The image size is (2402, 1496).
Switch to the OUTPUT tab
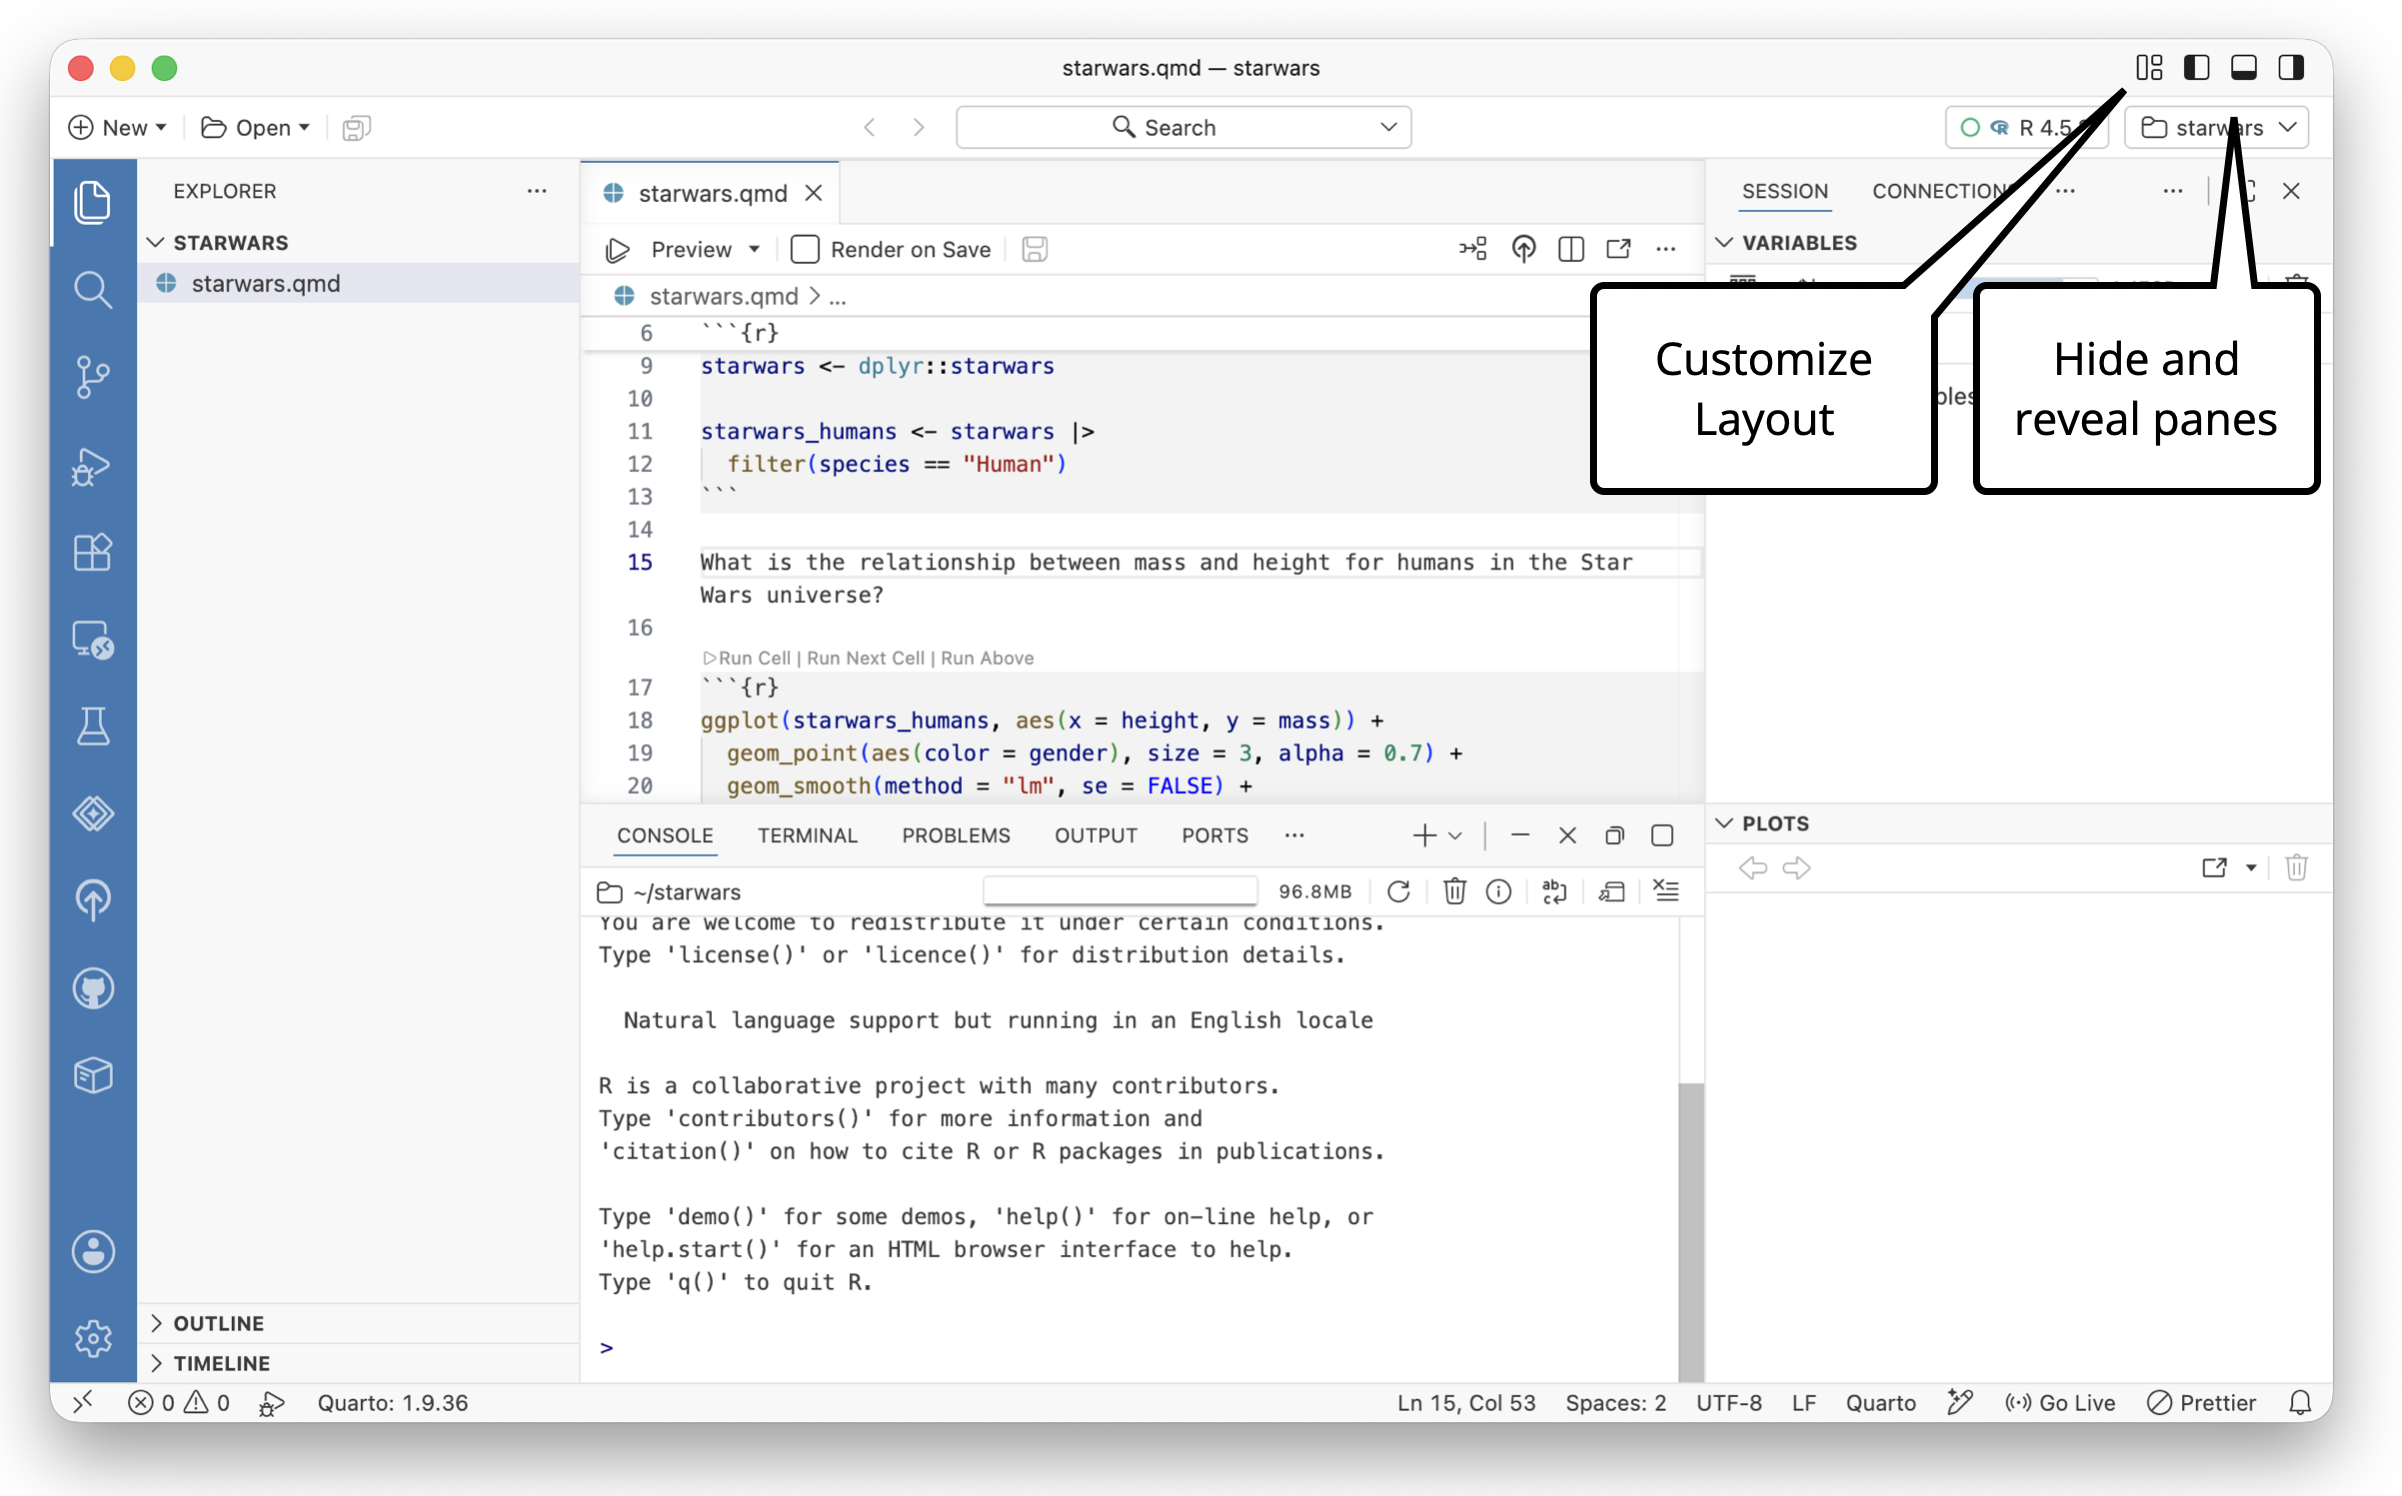click(1096, 835)
